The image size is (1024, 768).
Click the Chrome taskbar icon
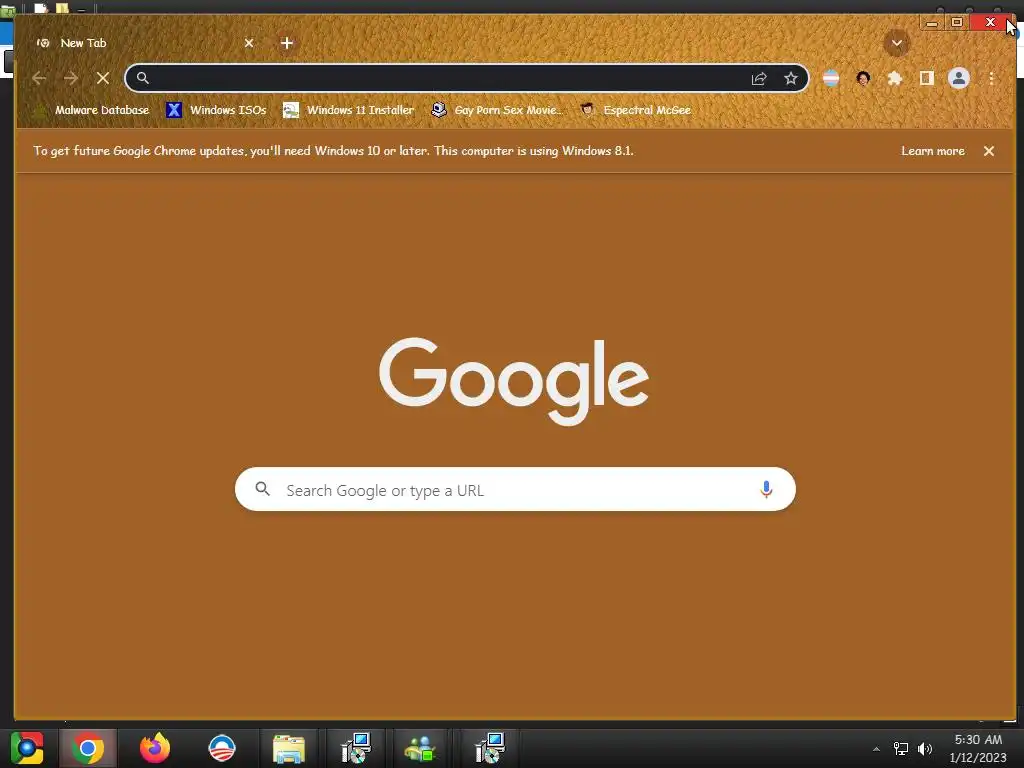click(x=88, y=748)
